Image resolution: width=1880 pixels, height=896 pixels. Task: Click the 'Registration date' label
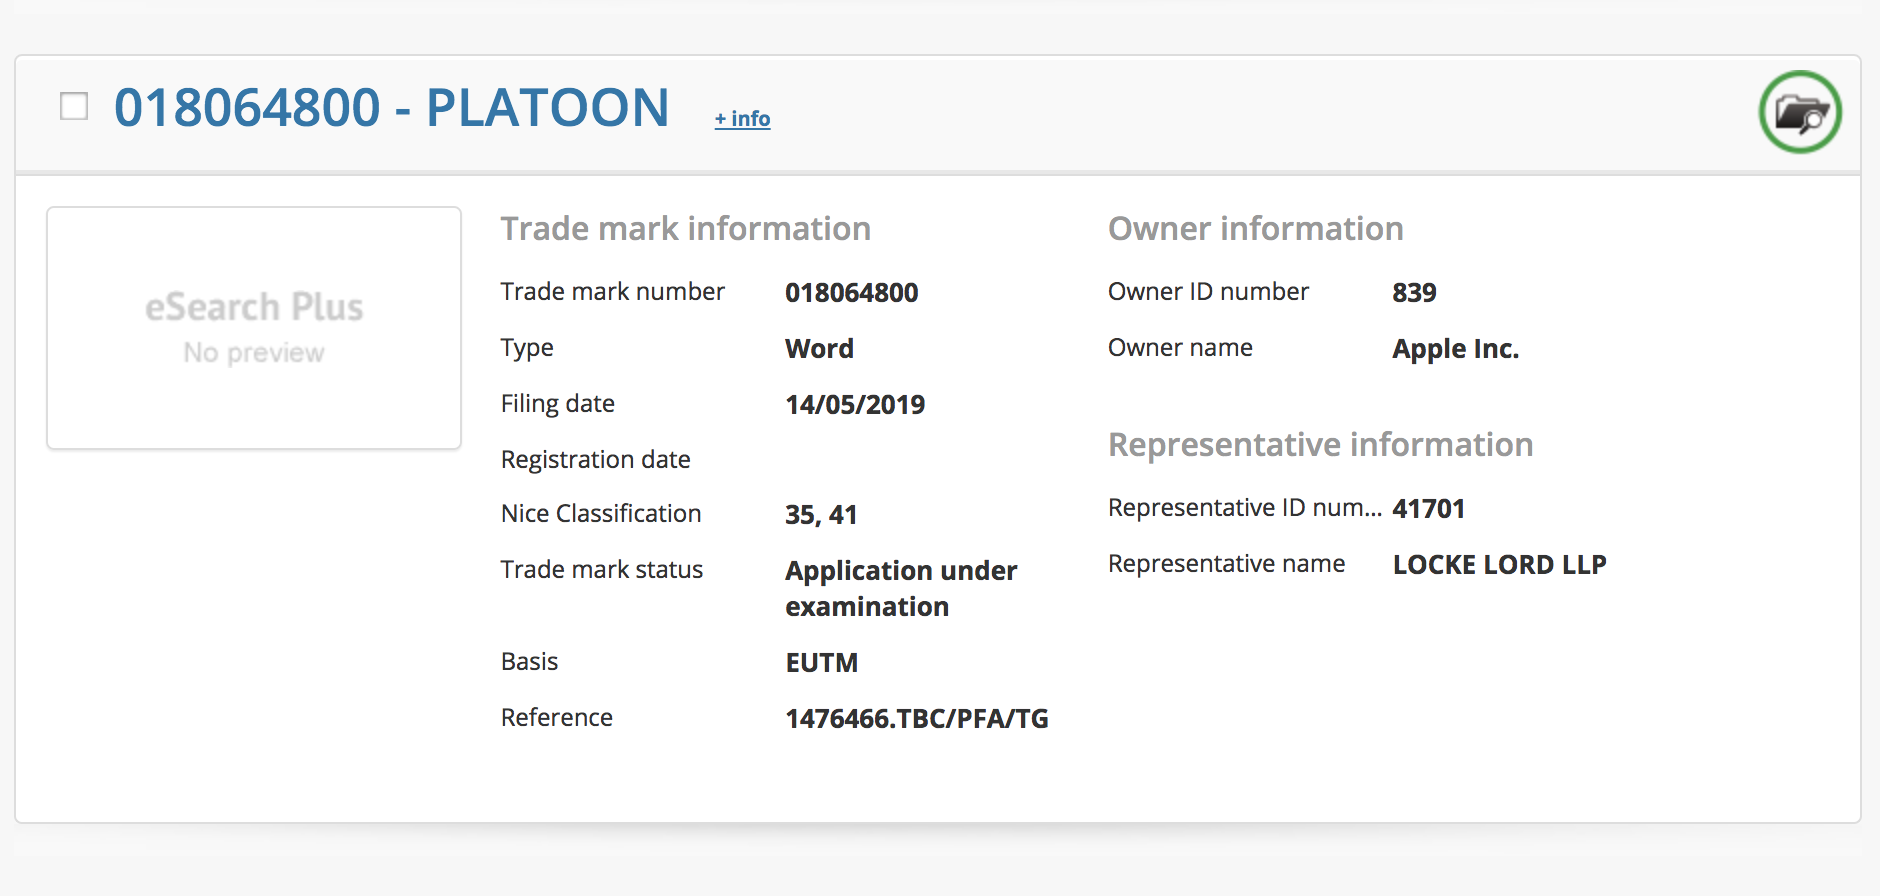(595, 460)
